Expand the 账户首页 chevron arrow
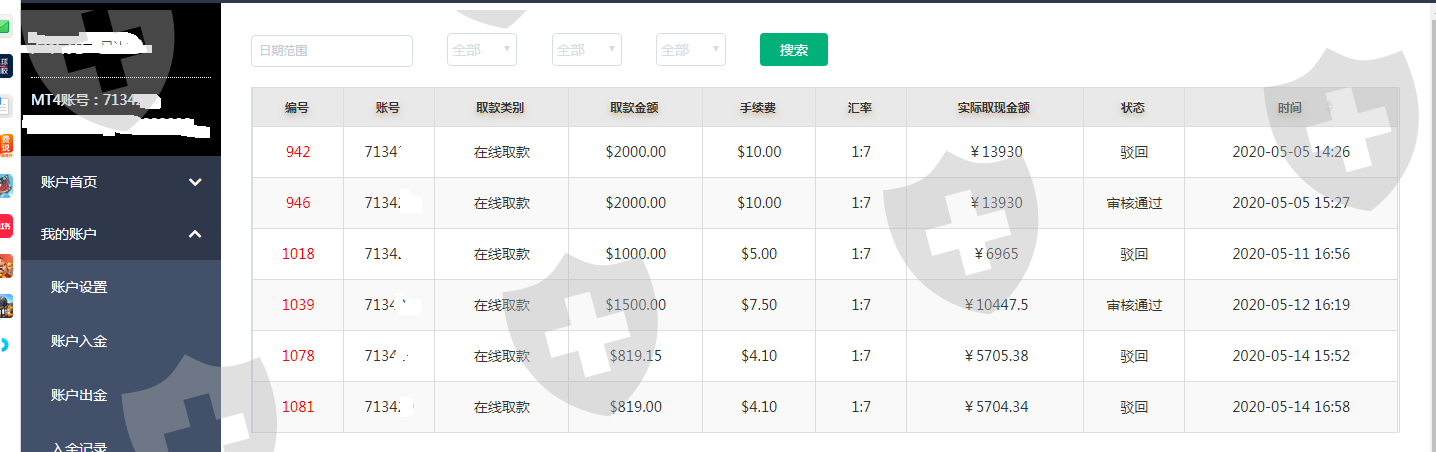The width and height of the screenshot is (1436, 452). tap(195, 182)
